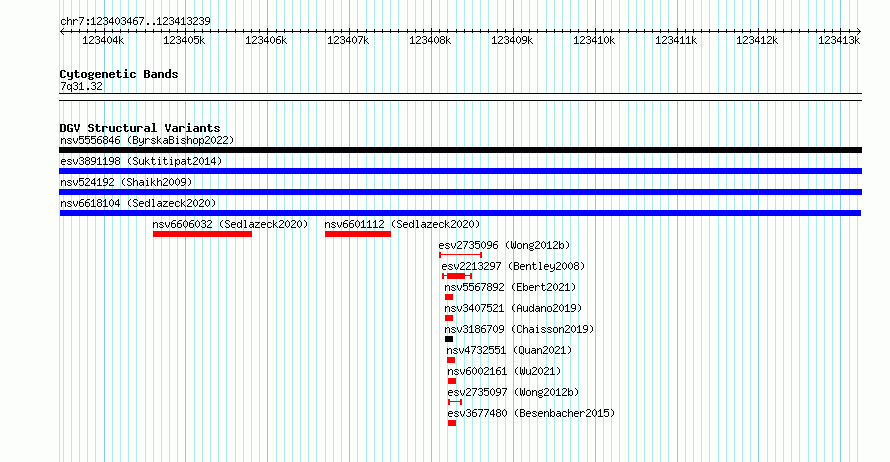890x462 pixels.
Task: Select the 7q31.32 band label
Action: (x=81, y=87)
